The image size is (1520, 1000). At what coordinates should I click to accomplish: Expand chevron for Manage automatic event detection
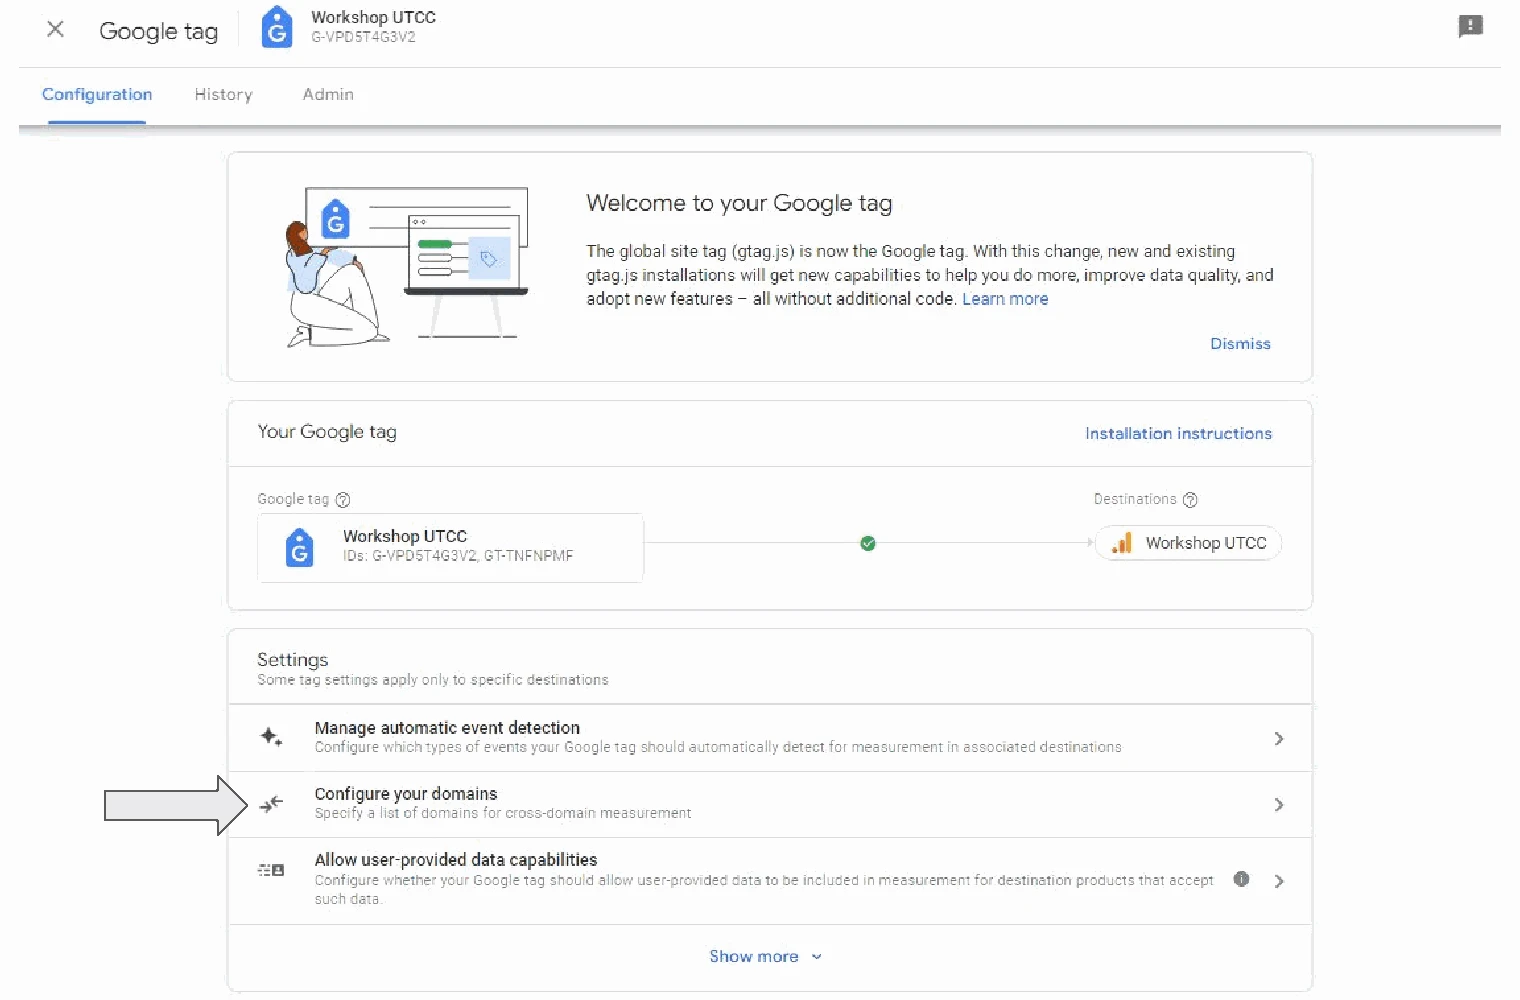coord(1279,738)
